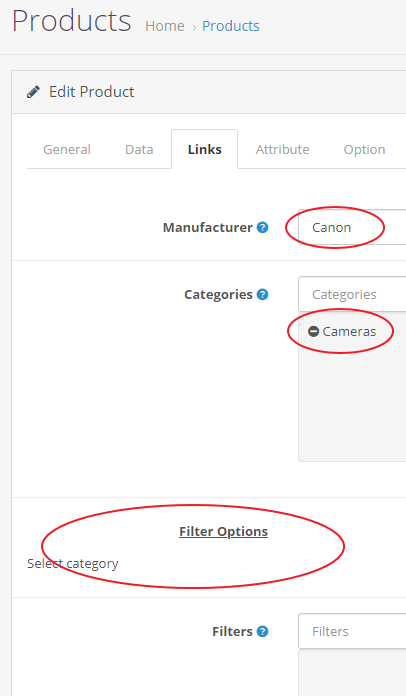
Task: Click the Products page title
Action: click(x=72, y=21)
